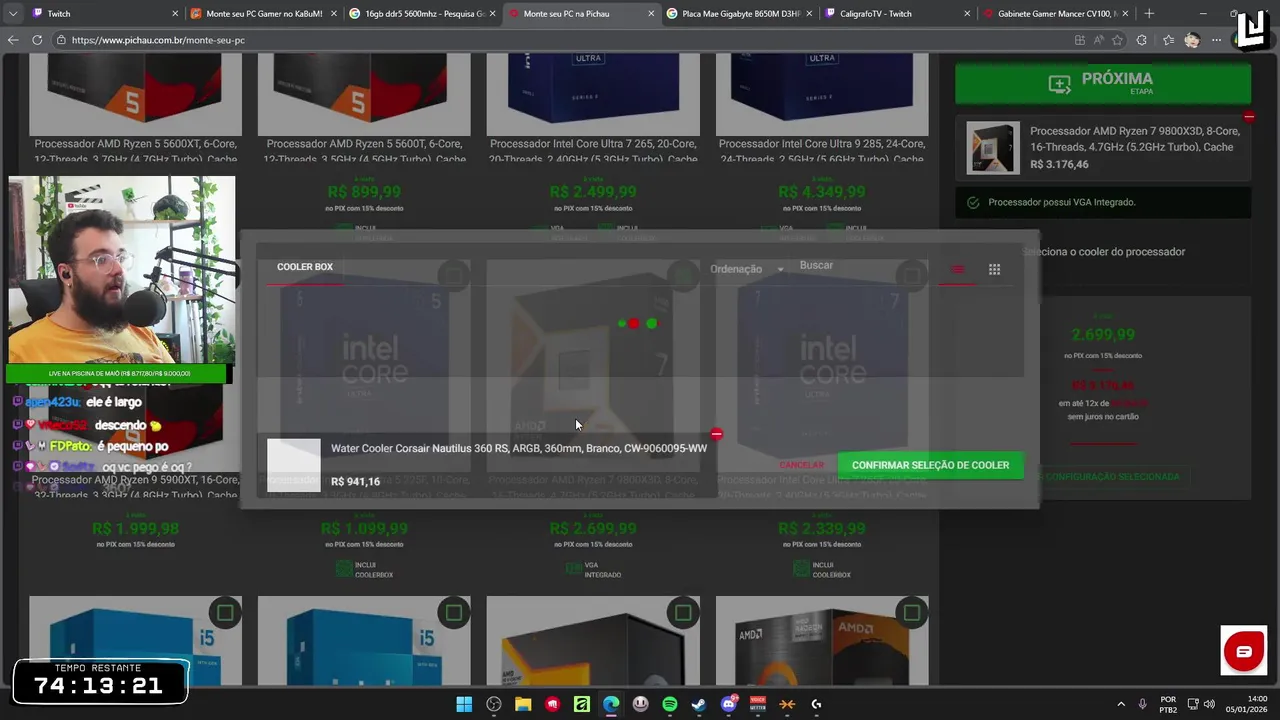
Task: Open Steam from taskbar
Action: click(x=699, y=704)
